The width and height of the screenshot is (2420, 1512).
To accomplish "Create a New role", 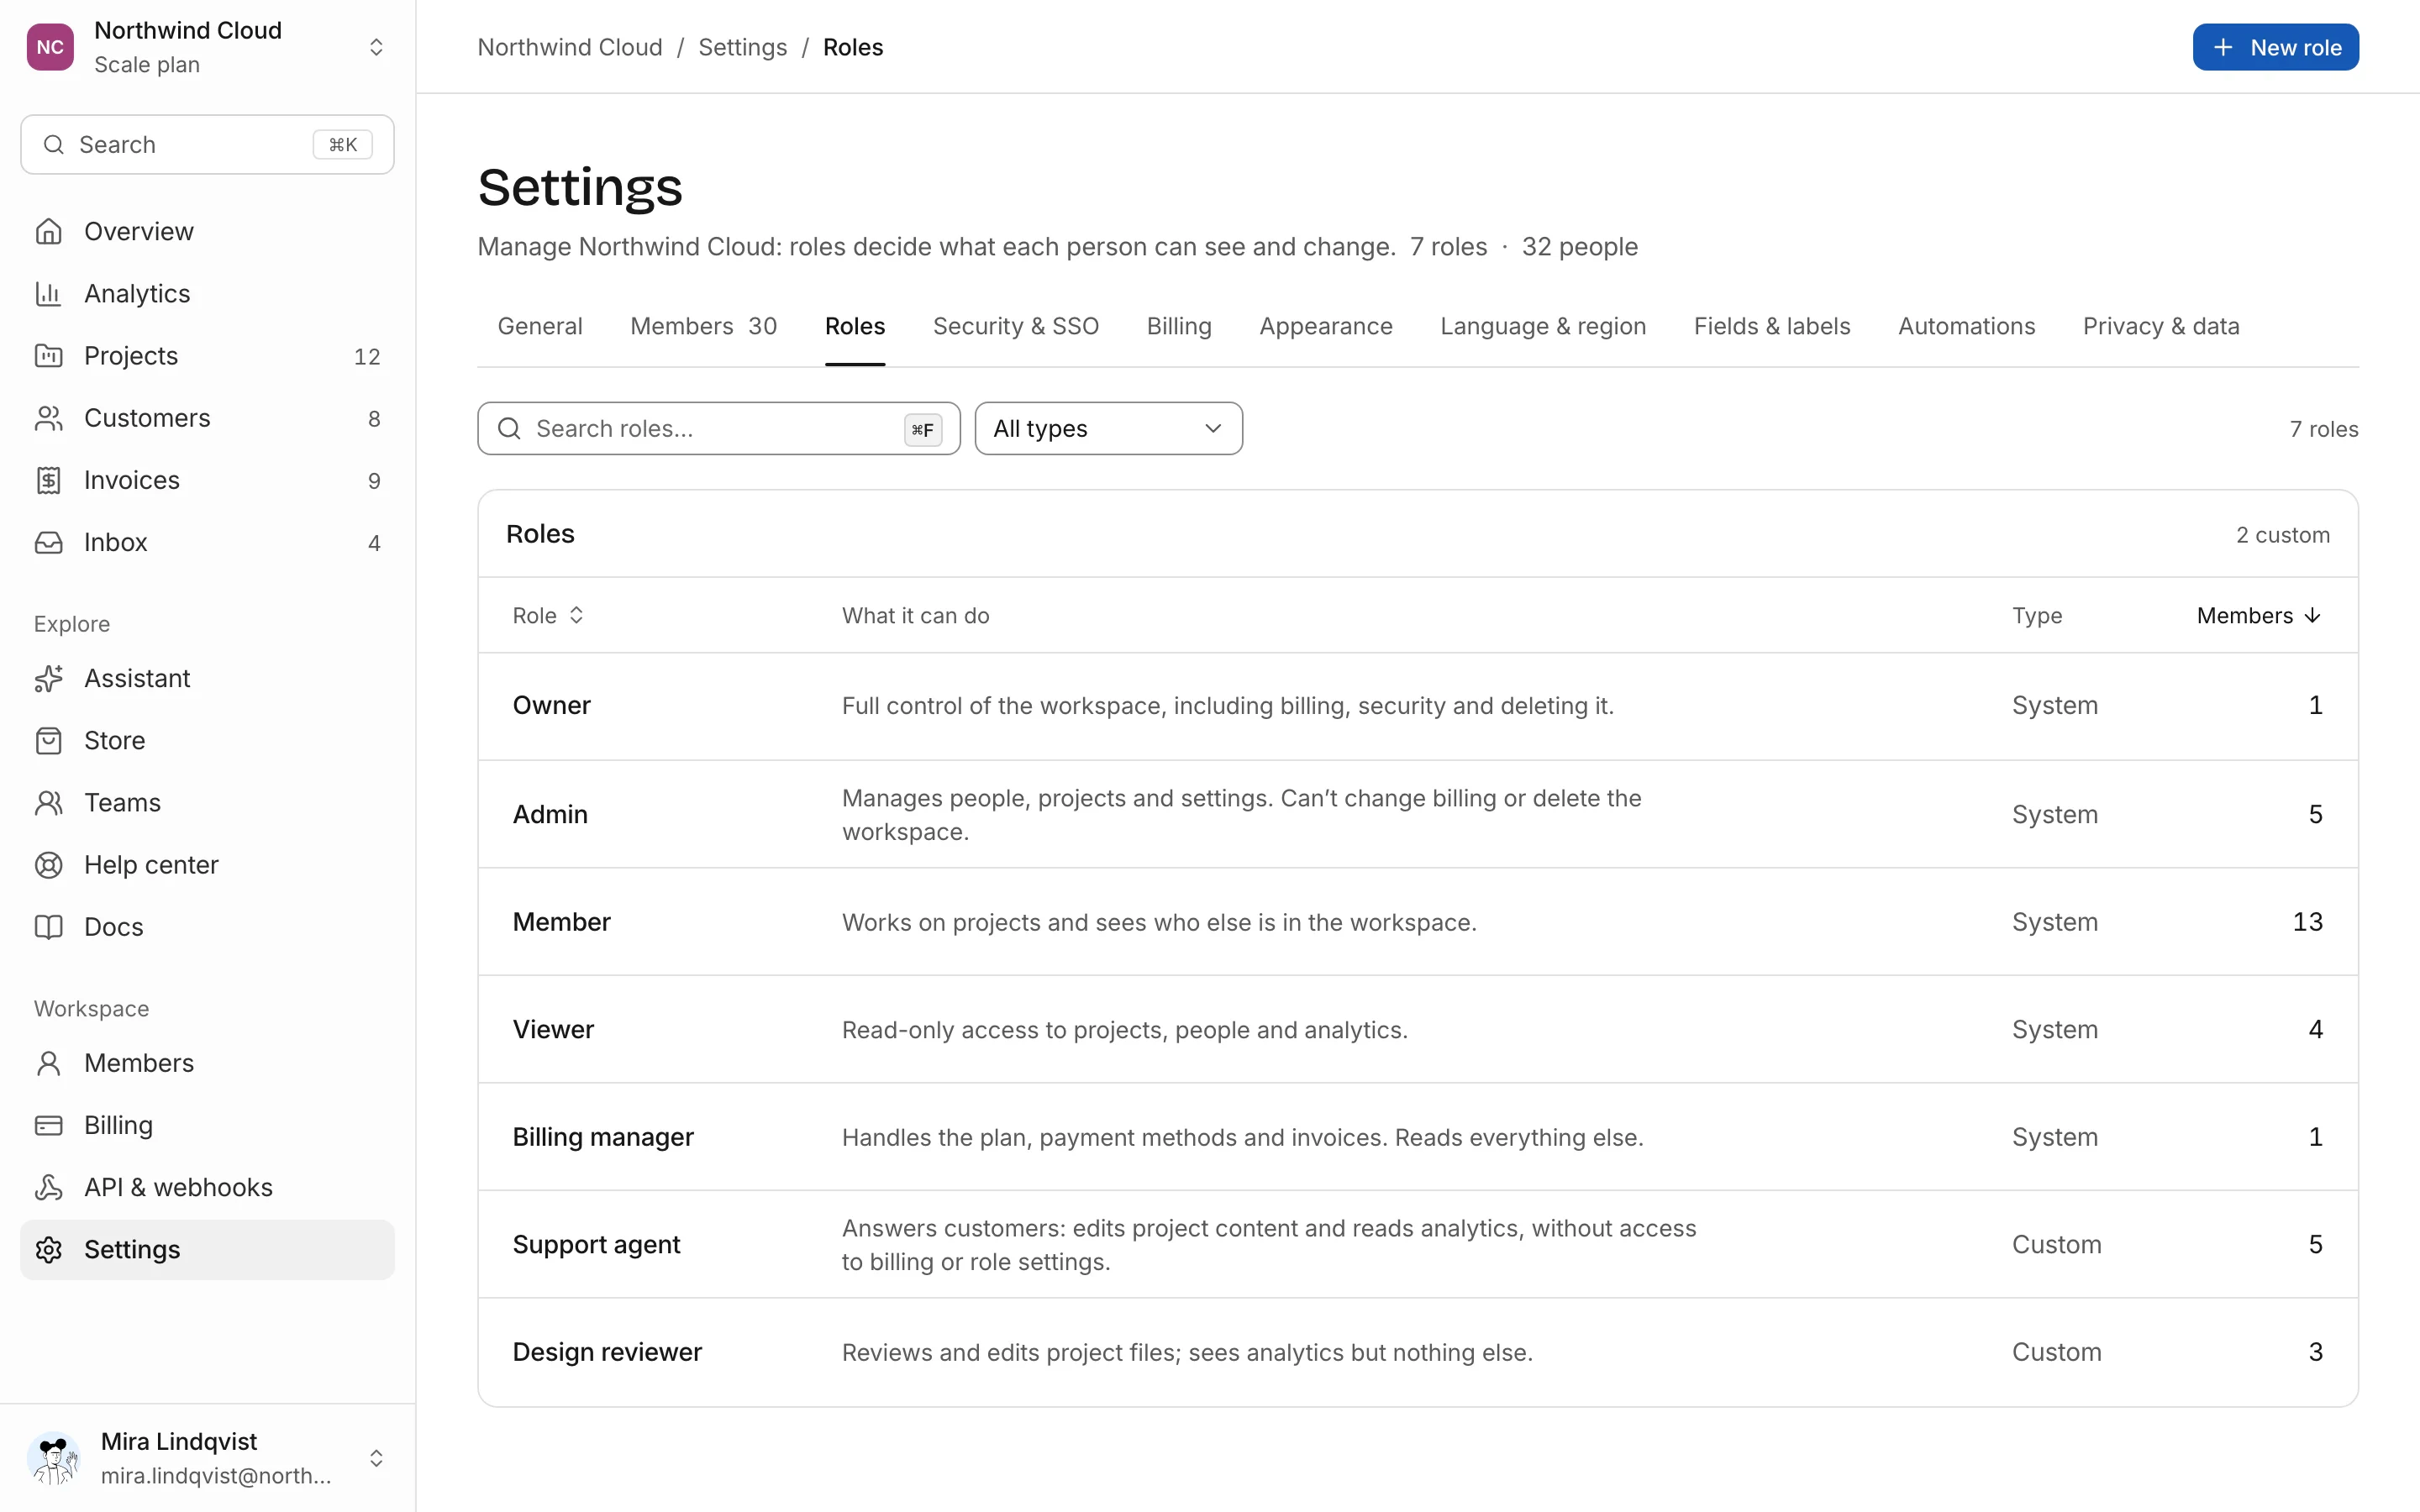I will point(2275,47).
